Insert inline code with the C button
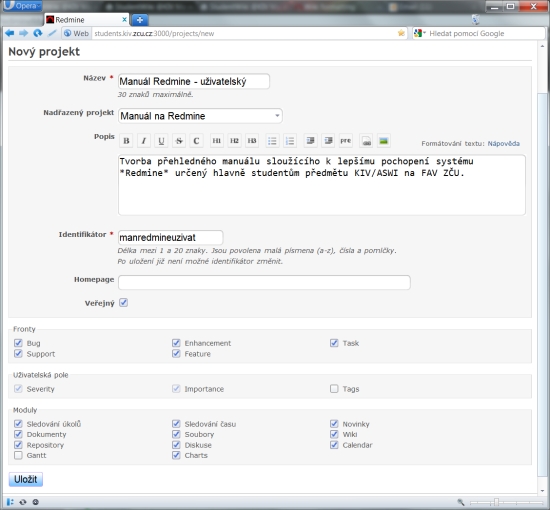 coord(196,141)
